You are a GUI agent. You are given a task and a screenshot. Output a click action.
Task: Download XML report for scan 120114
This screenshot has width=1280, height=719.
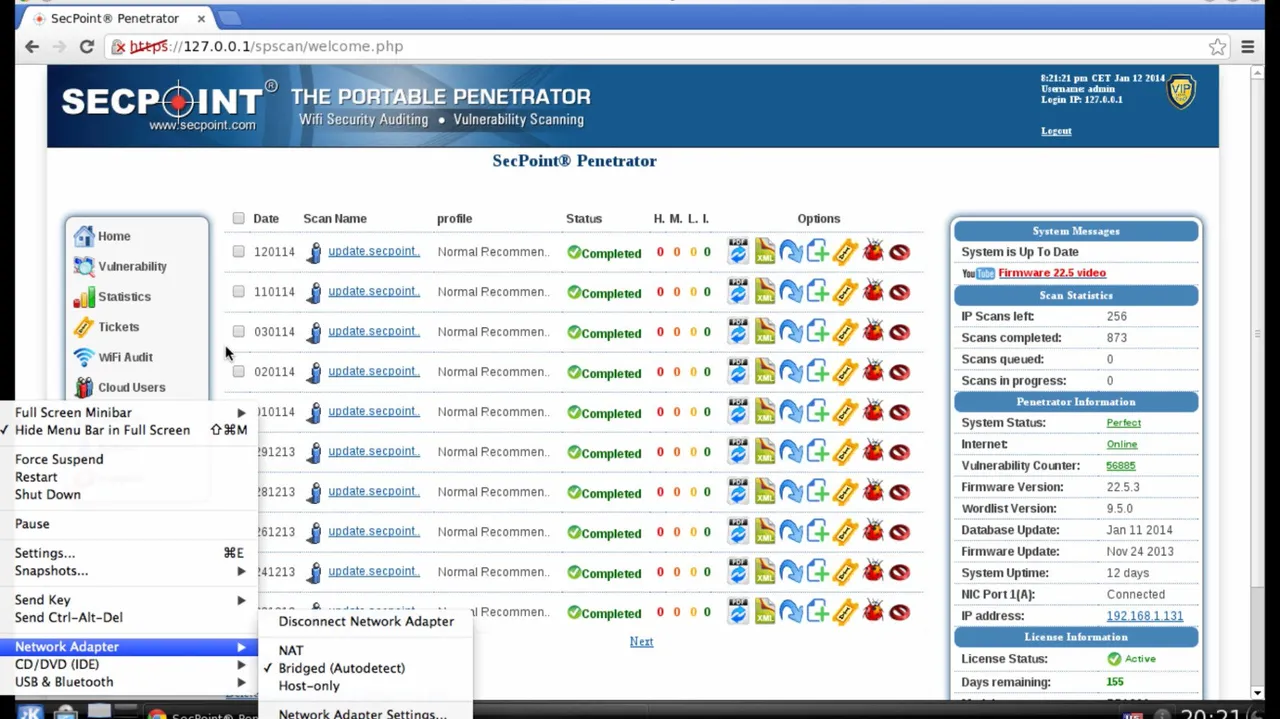[x=765, y=251]
